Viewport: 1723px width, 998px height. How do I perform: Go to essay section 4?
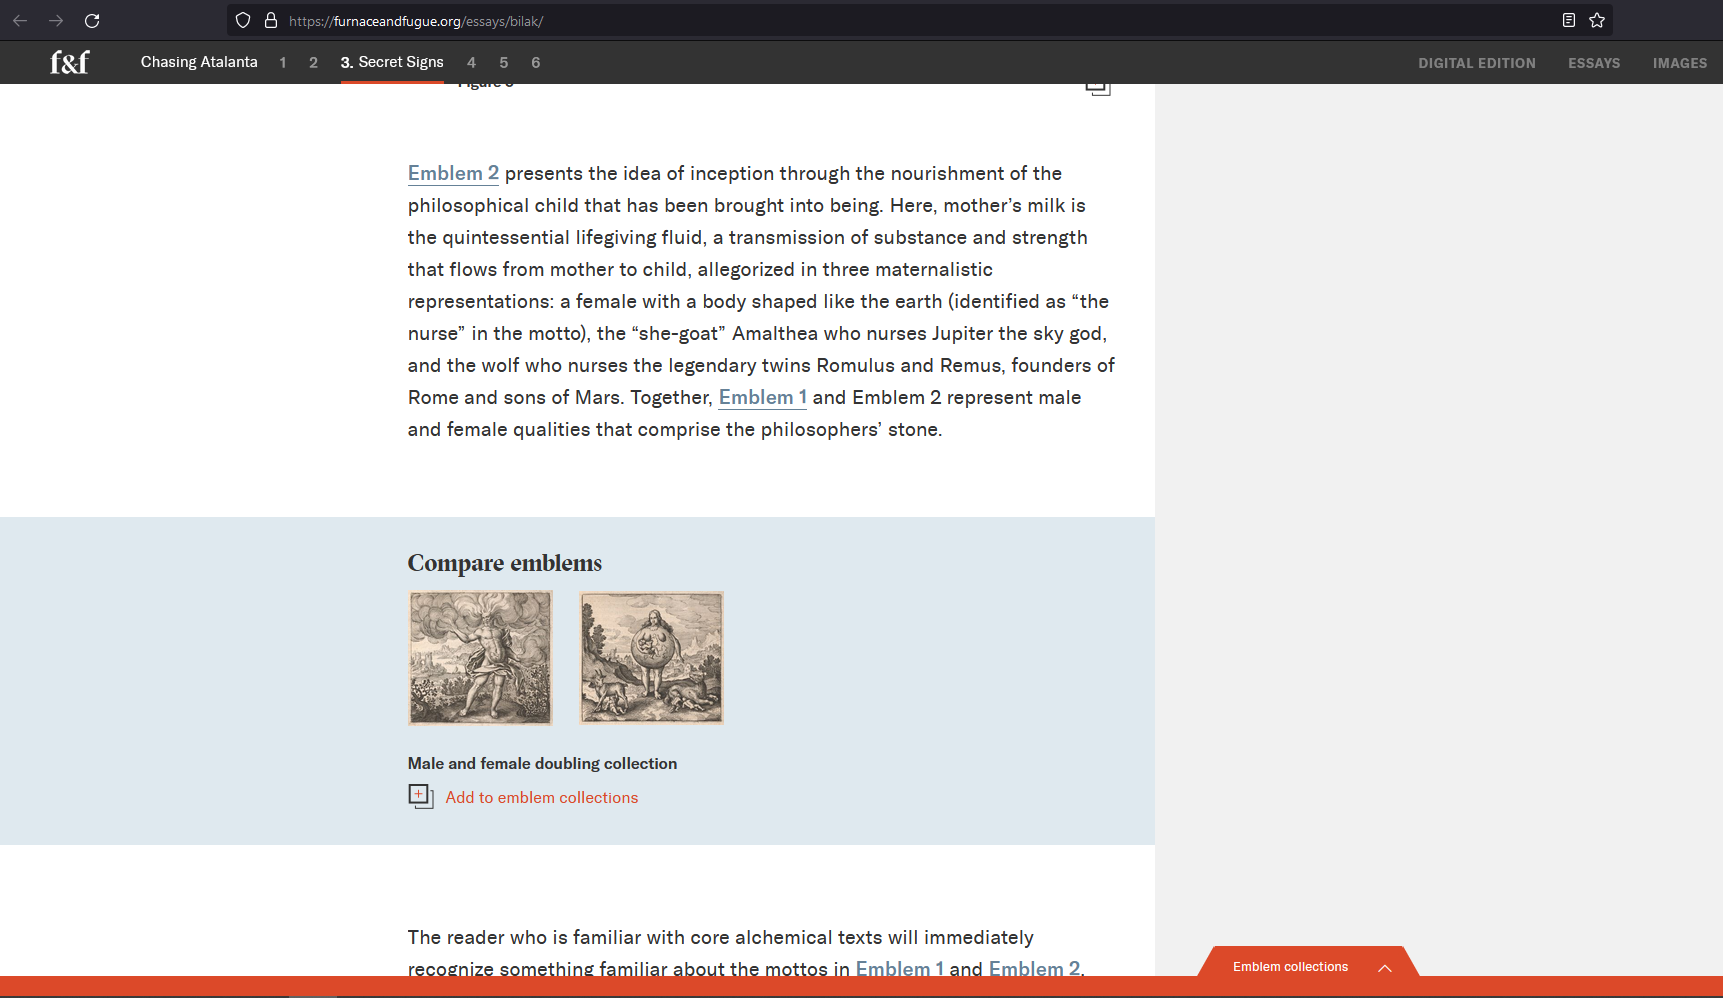(x=471, y=62)
